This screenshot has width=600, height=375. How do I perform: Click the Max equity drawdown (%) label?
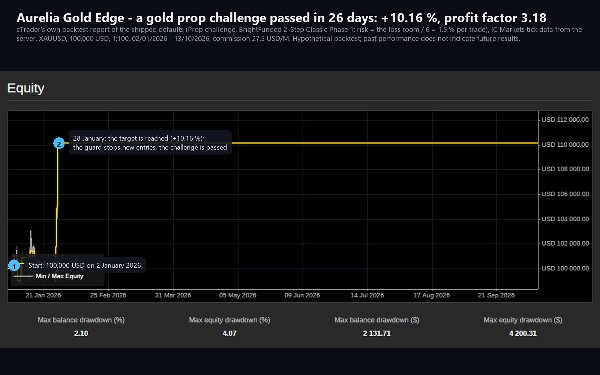230,320
